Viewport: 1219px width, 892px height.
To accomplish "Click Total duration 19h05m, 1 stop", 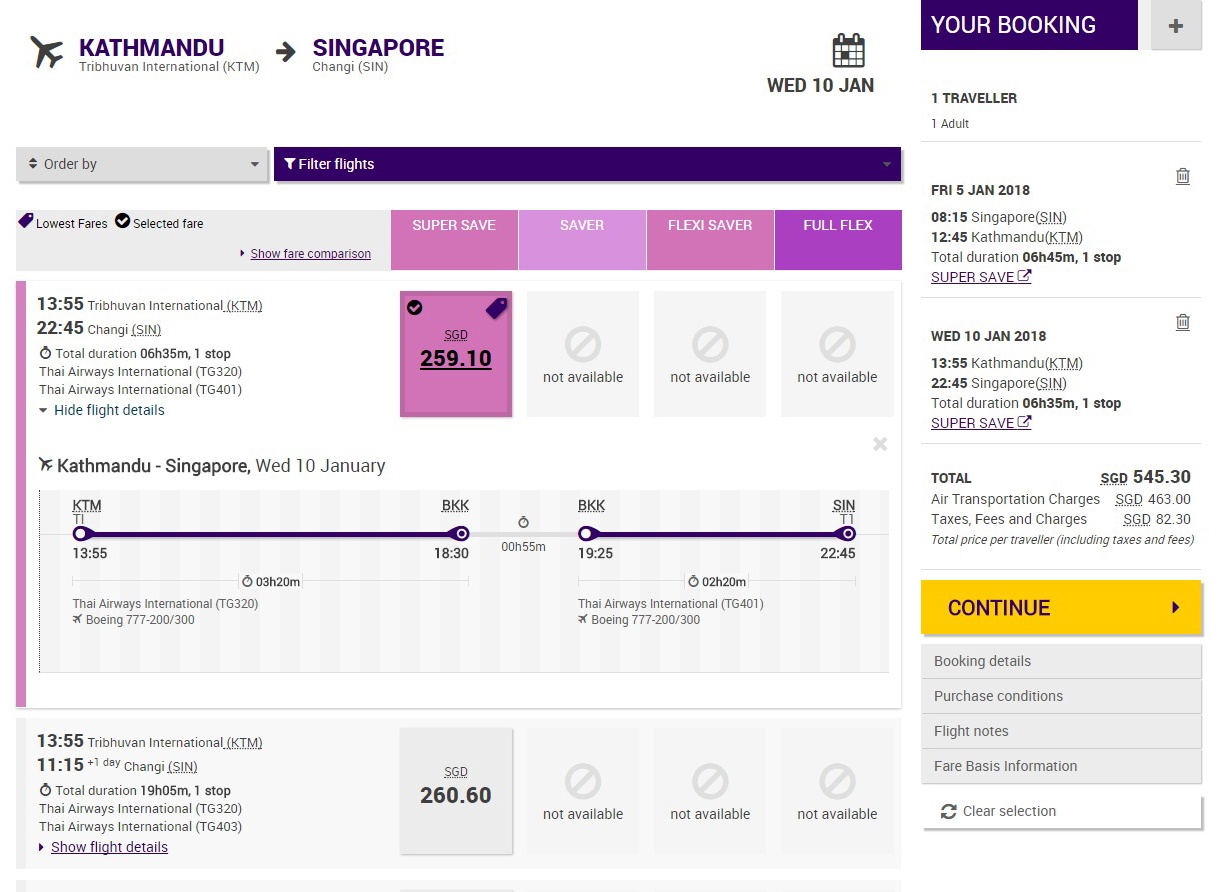I will coord(135,791).
